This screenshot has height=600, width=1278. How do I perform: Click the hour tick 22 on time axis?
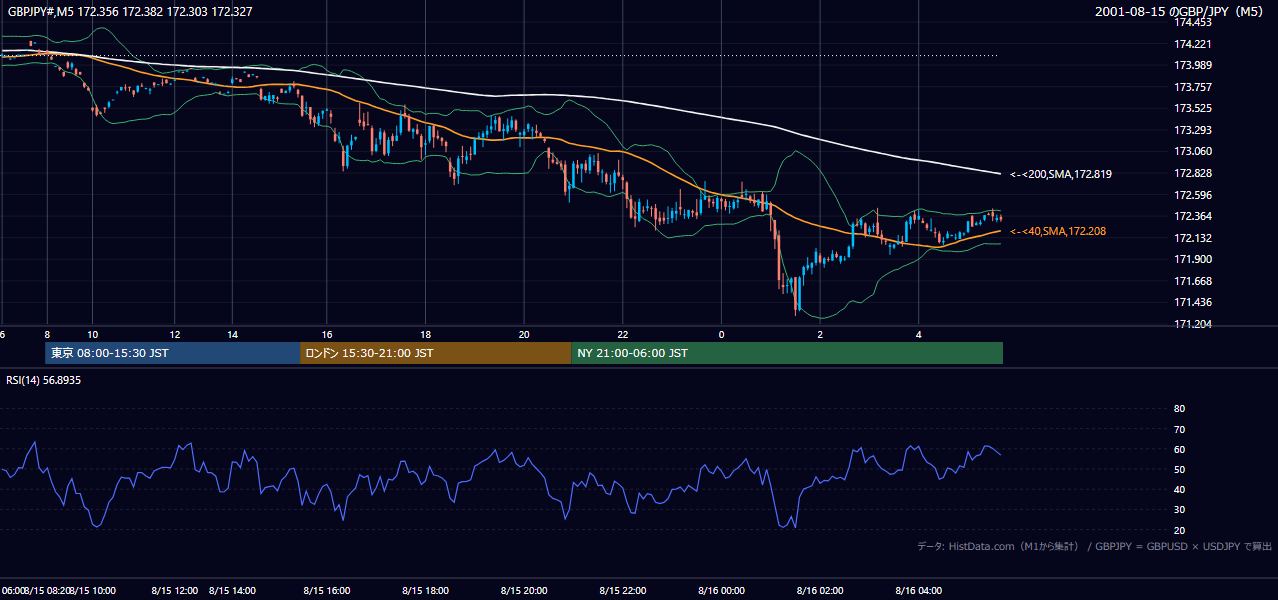tap(622, 334)
